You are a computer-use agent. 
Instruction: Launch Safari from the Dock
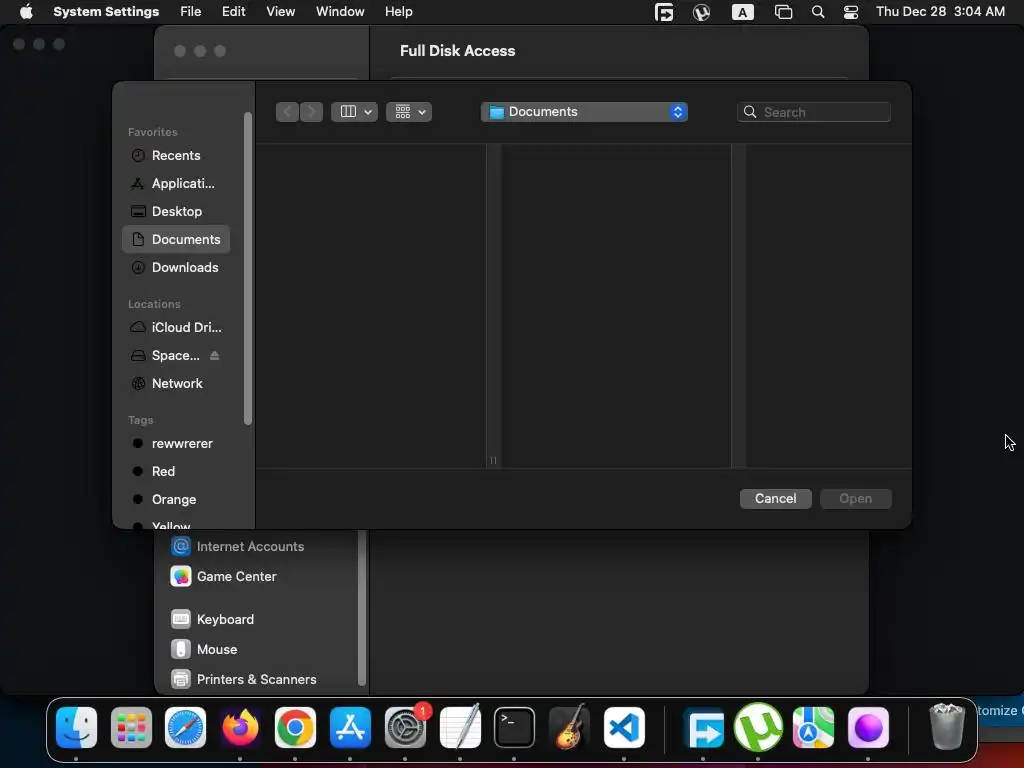(x=185, y=728)
